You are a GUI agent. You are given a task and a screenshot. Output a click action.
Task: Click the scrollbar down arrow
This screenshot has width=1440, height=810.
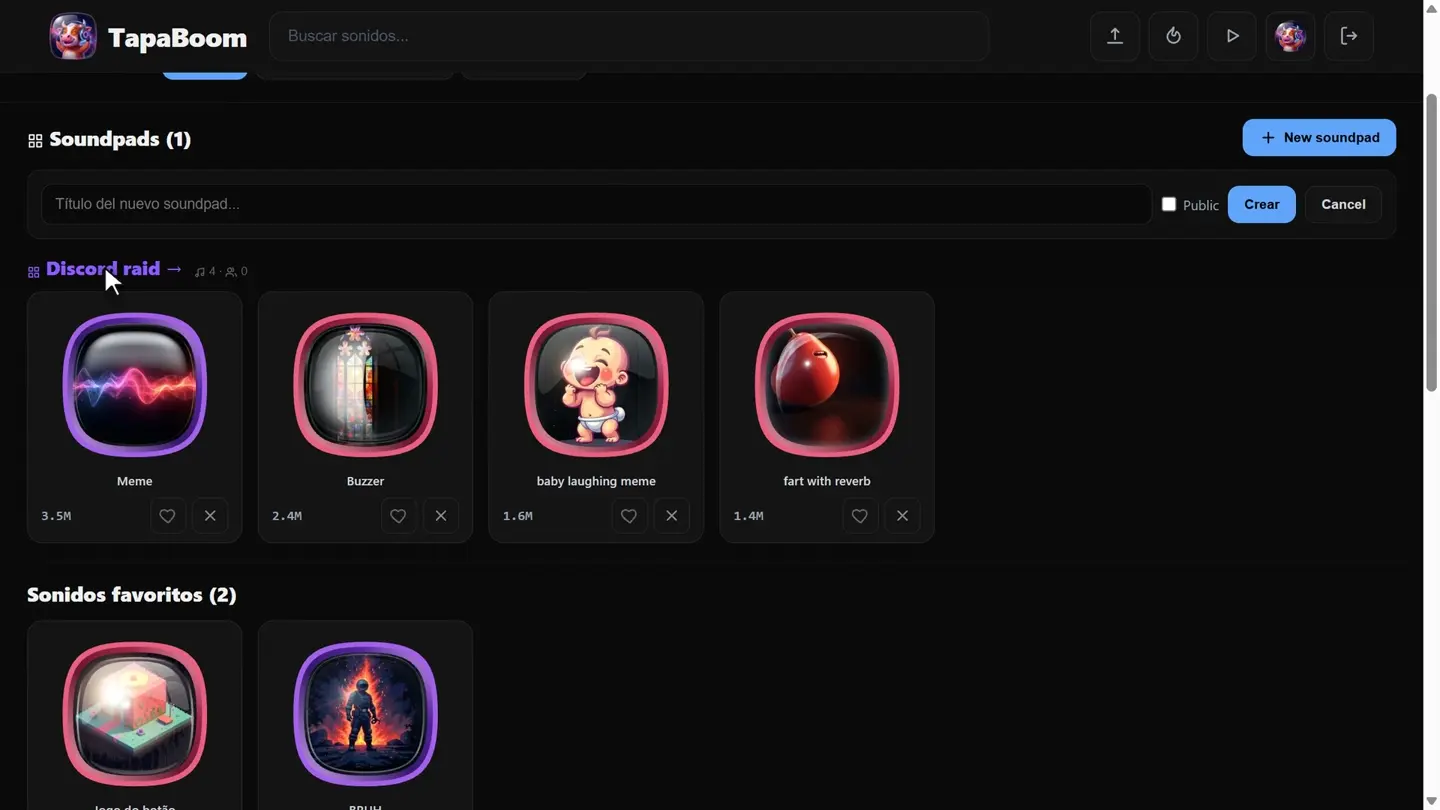click(1431, 801)
